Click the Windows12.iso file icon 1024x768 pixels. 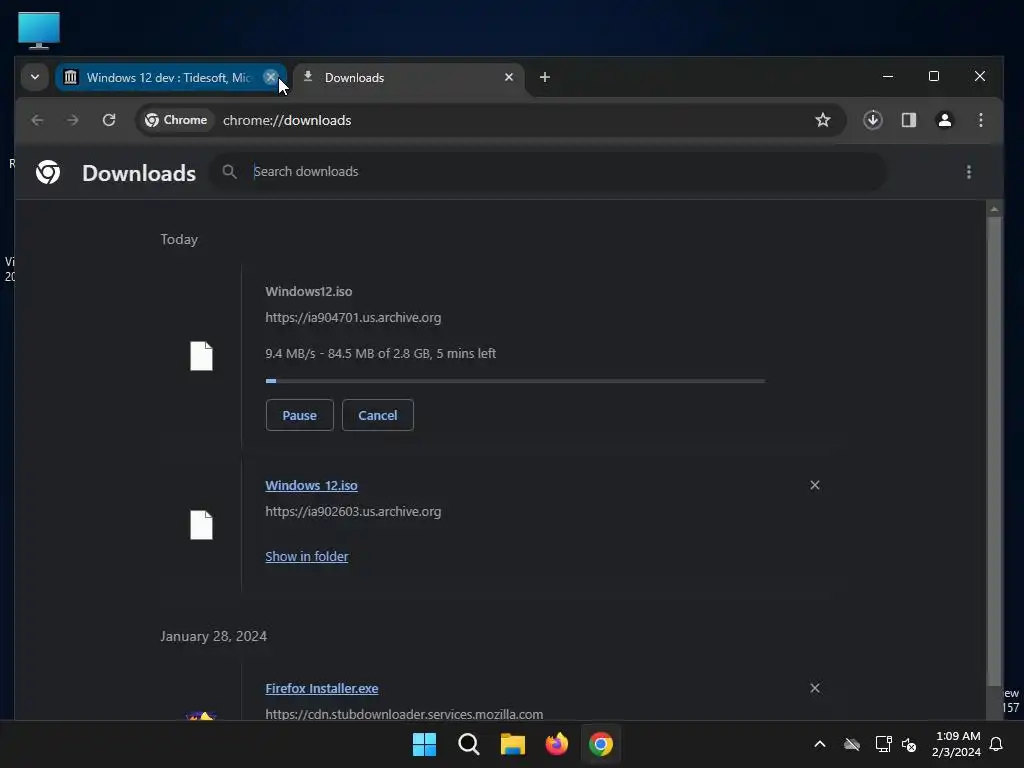[x=201, y=357]
